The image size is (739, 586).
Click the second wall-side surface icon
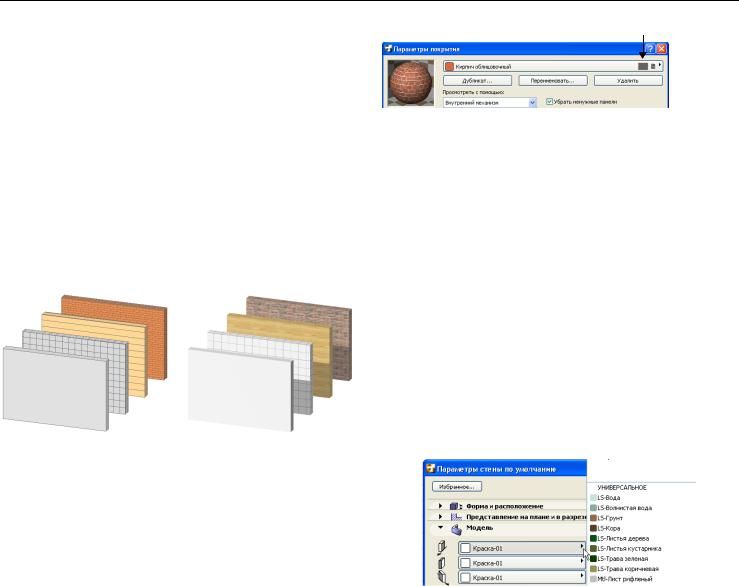coord(442,563)
